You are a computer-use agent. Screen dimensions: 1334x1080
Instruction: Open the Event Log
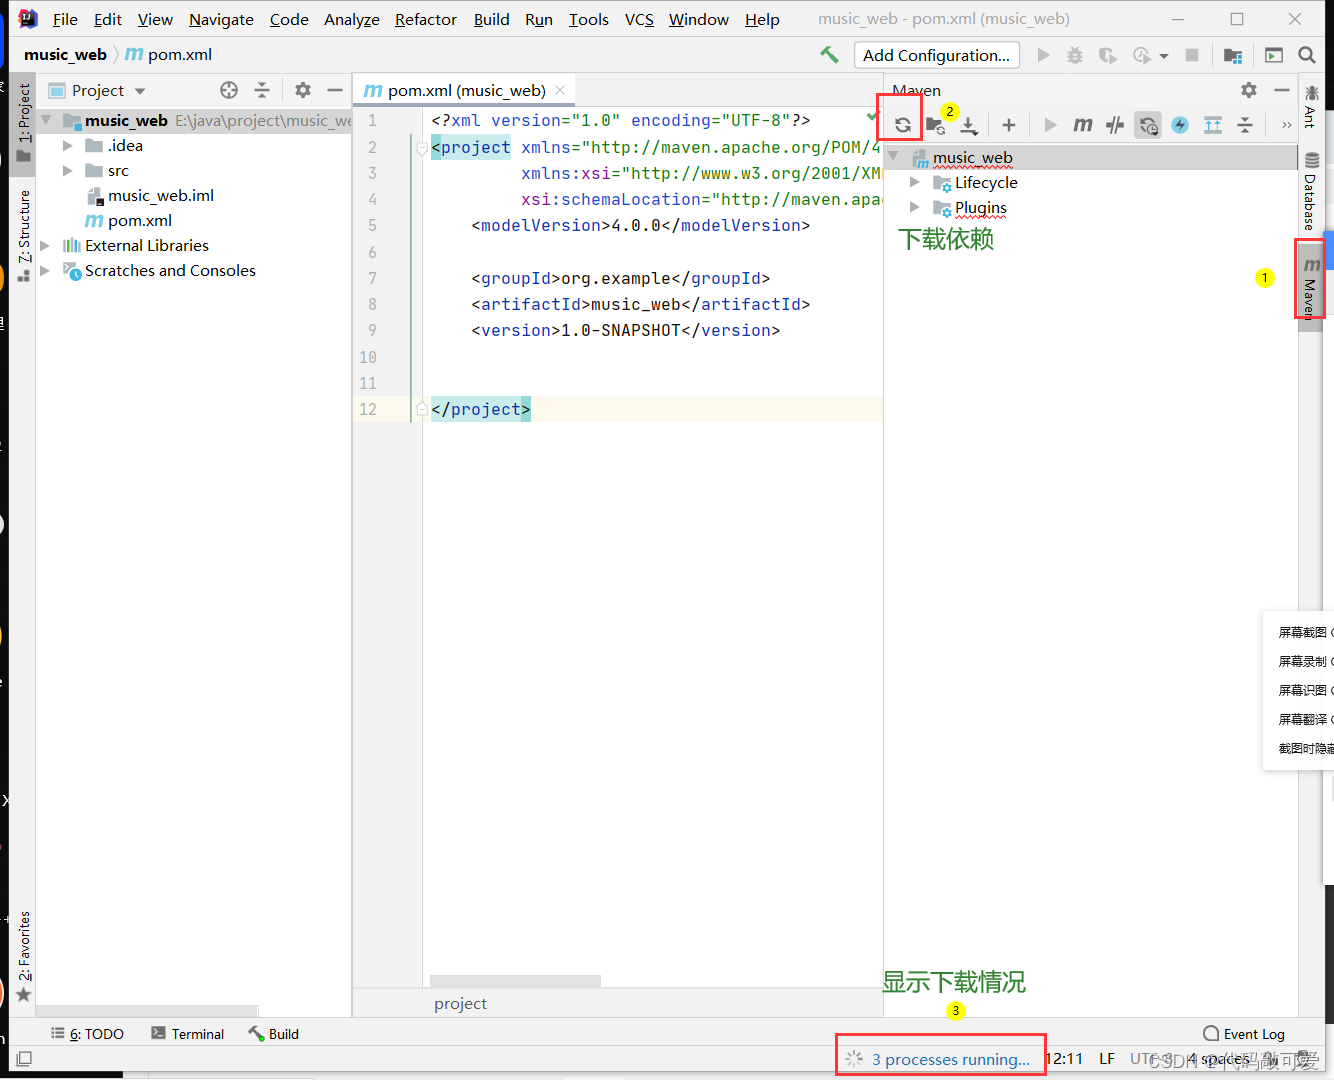coord(1244,1034)
